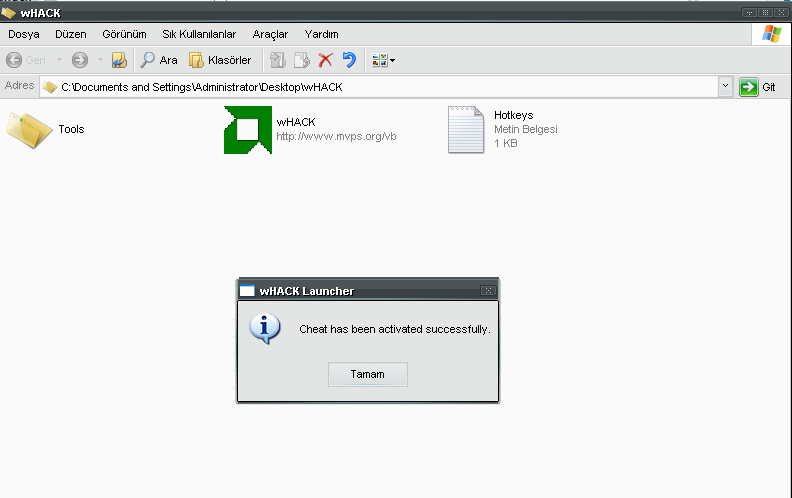Select the Tools folder icon
The height and width of the screenshot is (498, 792).
(x=29, y=130)
